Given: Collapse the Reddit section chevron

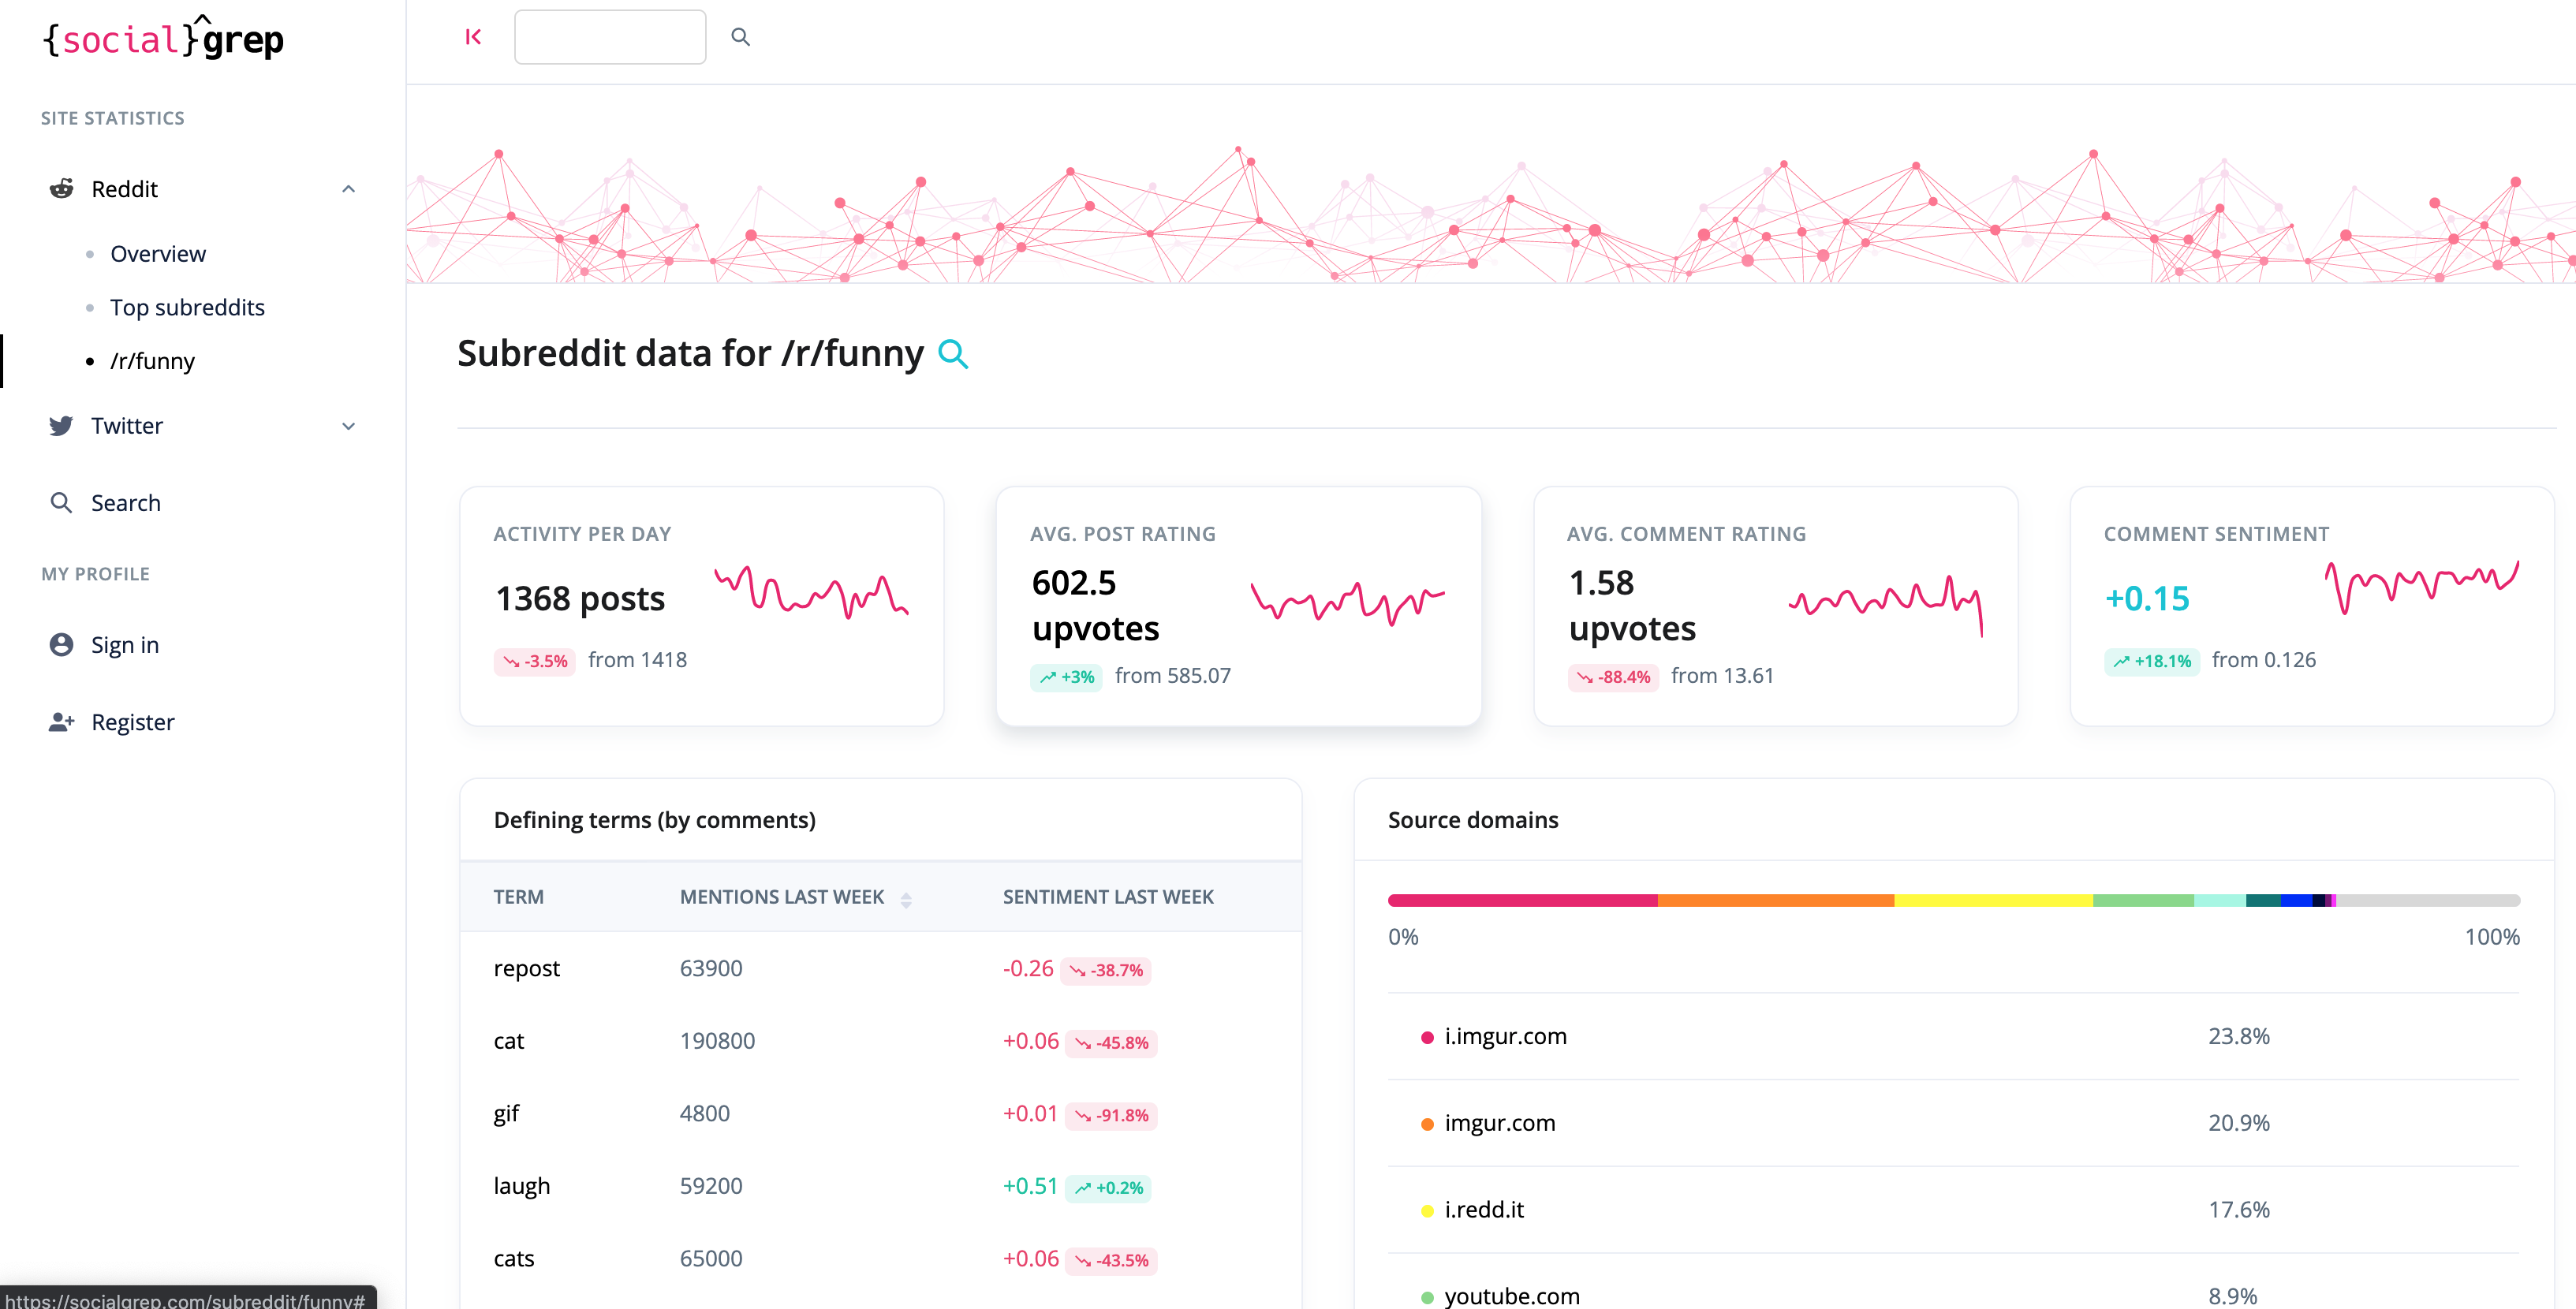Looking at the screenshot, I should (x=348, y=188).
